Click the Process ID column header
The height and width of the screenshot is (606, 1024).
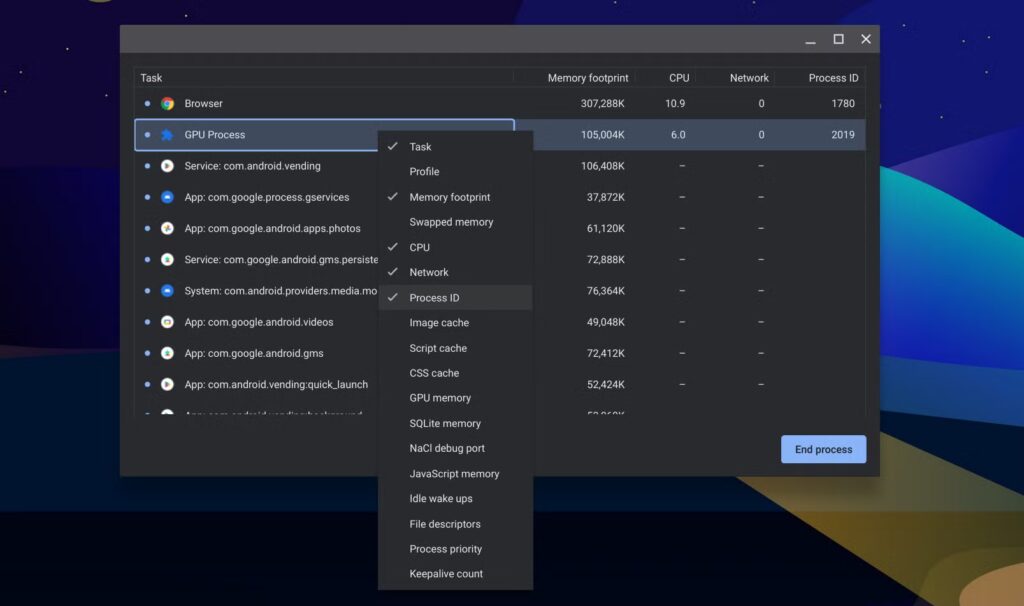(835, 77)
